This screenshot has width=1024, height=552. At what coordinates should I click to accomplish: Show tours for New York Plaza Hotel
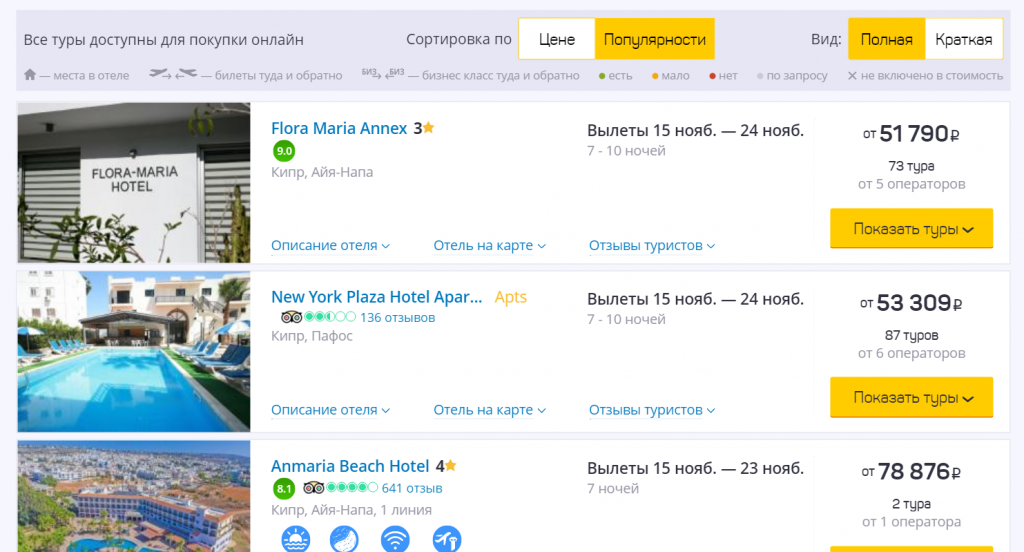(912, 397)
